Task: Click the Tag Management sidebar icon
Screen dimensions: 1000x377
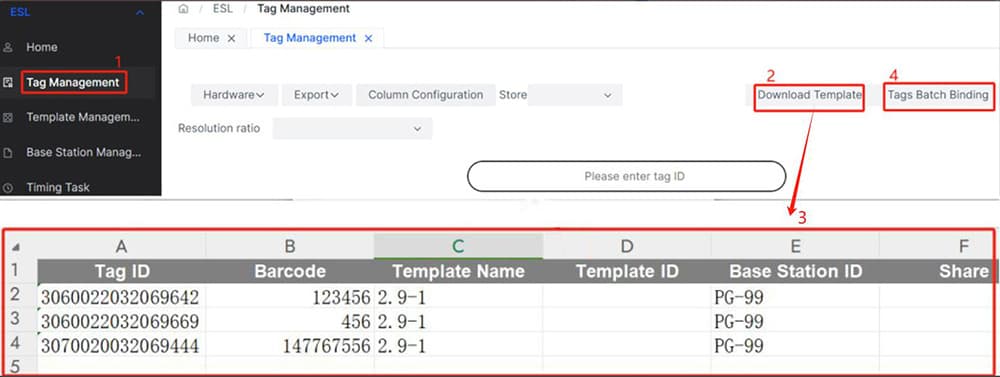Action: pyautogui.click(x=8, y=82)
